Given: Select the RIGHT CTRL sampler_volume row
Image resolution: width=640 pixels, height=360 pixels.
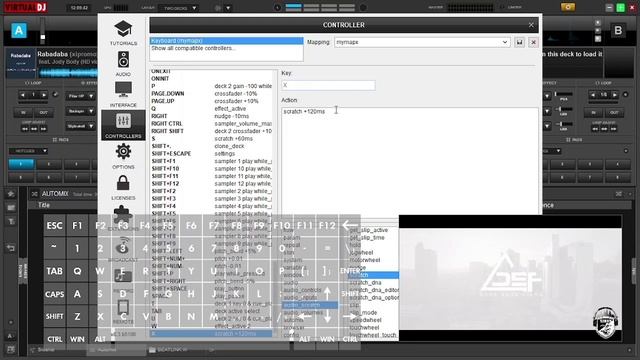Looking at the screenshot, I should (x=211, y=124).
